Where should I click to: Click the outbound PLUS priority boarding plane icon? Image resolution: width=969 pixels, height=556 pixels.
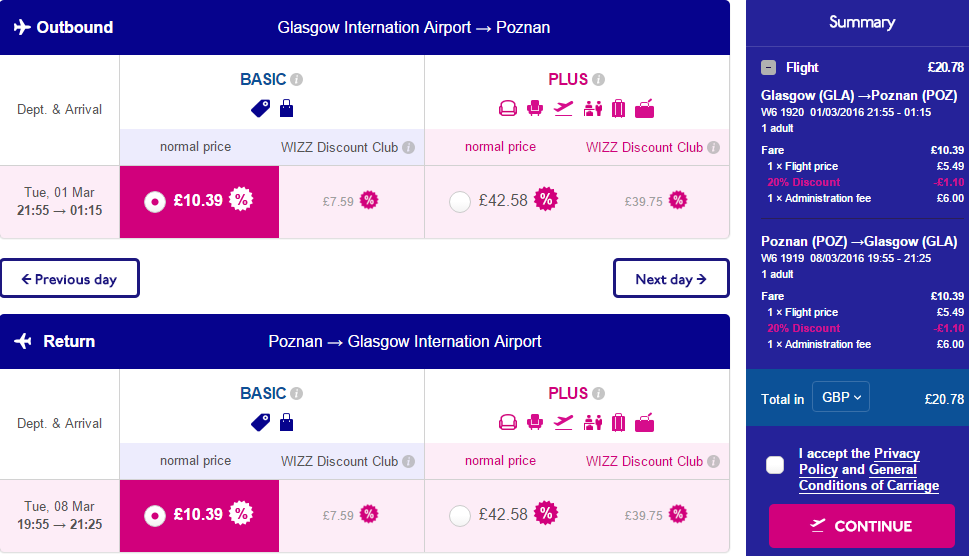tap(563, 109)
